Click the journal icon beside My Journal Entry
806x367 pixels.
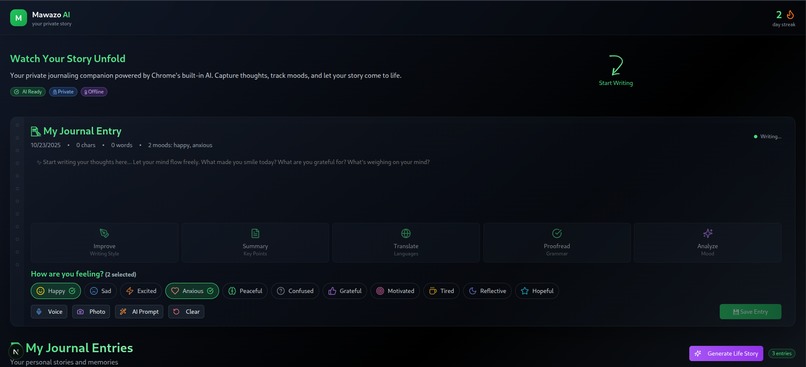tap(35, 131)
